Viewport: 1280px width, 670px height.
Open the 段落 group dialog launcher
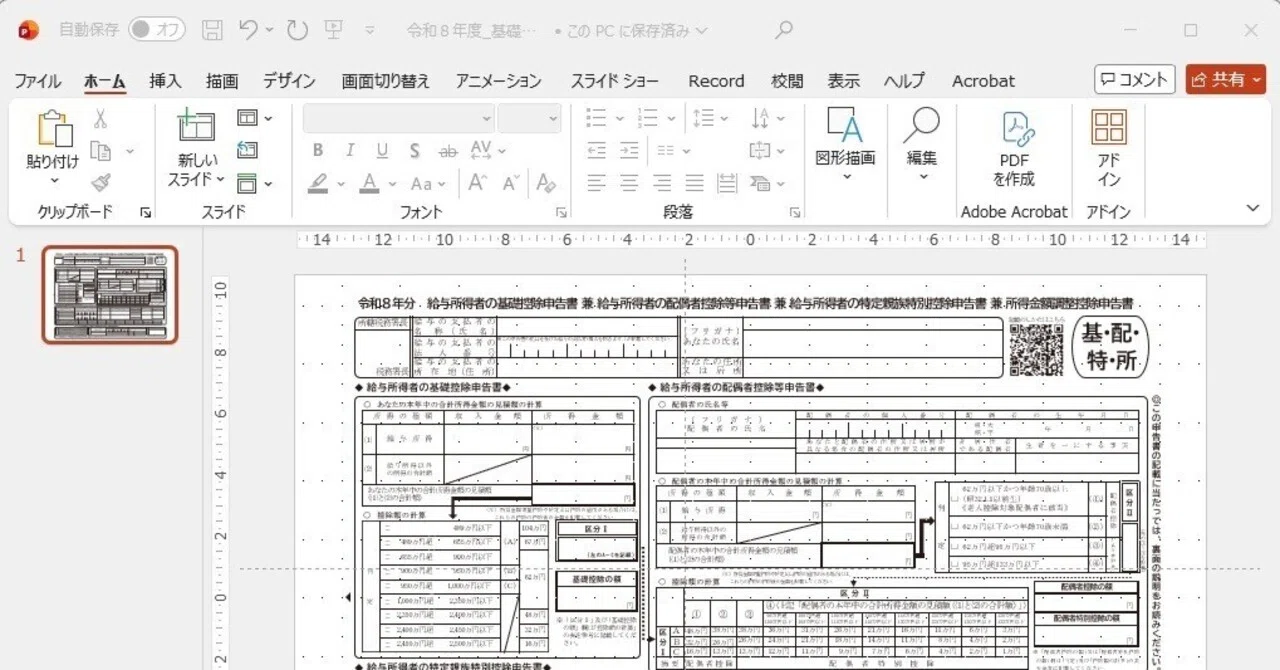(795, 212)
